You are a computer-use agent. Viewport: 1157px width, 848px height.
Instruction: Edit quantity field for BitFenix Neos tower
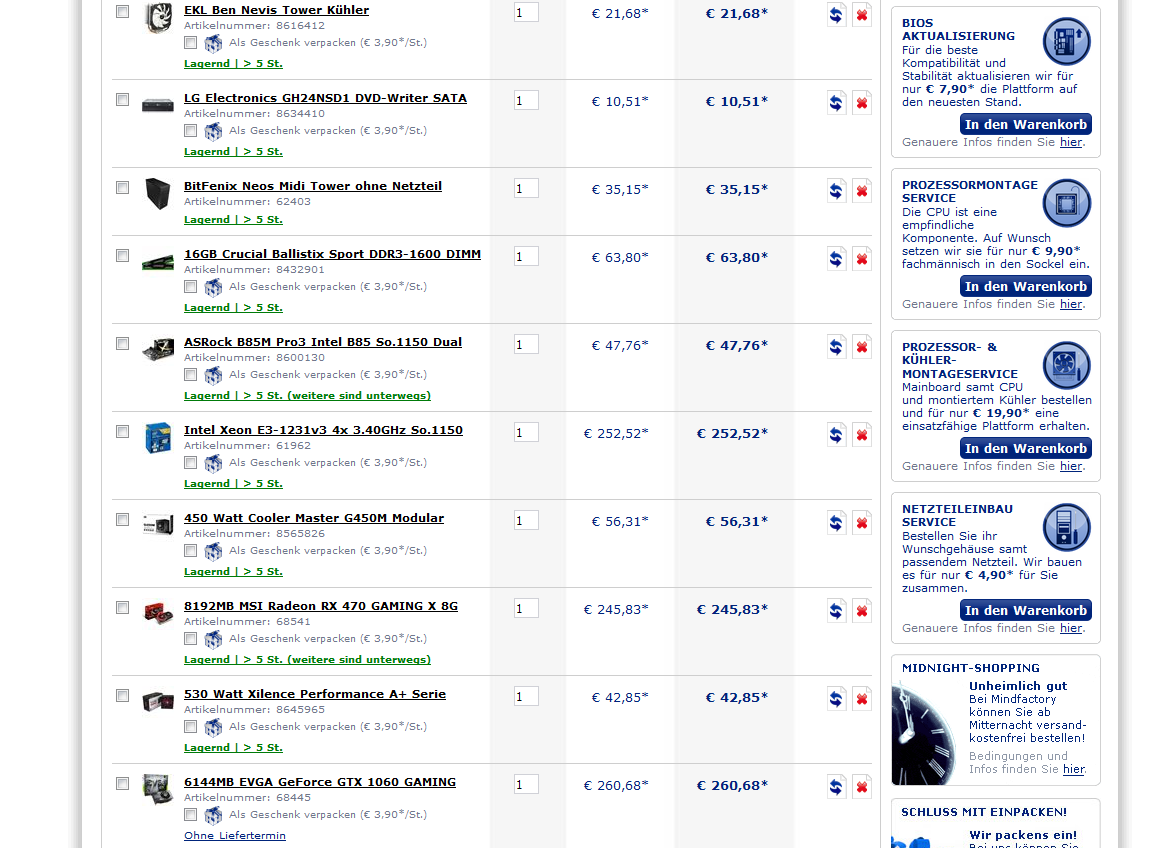[x=526, y=188]
